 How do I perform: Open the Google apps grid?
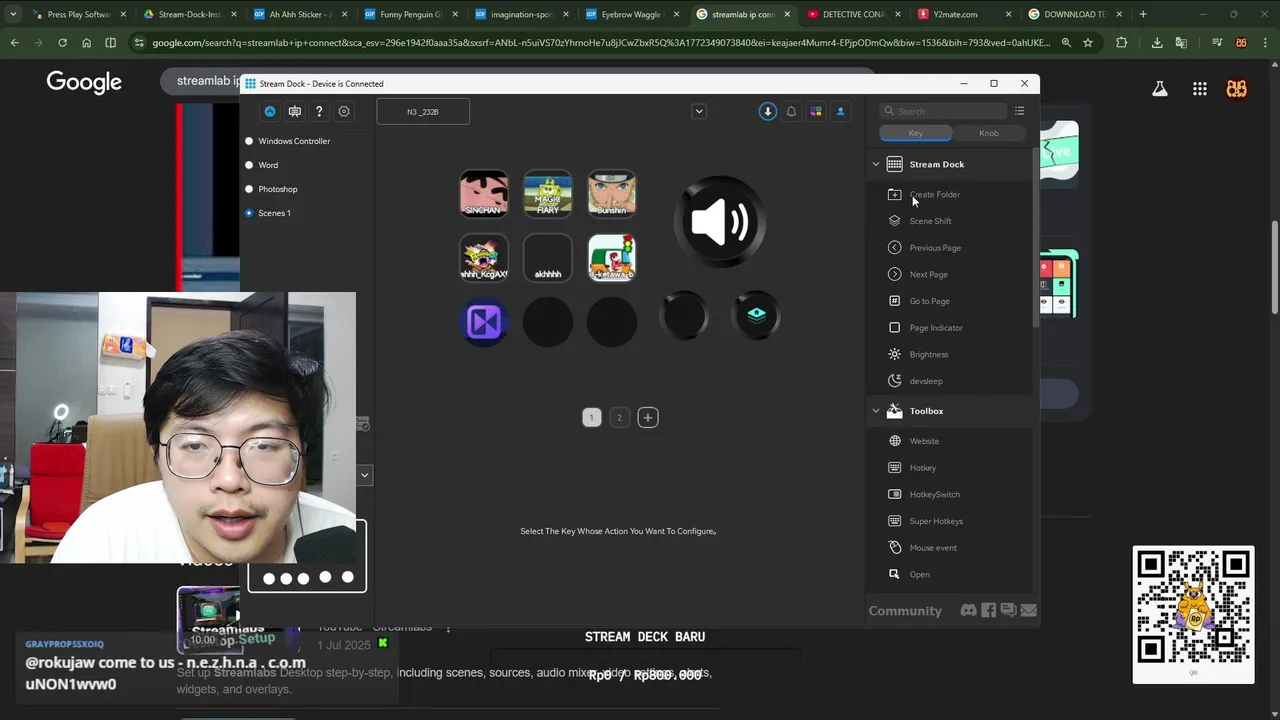(1199, 89)
